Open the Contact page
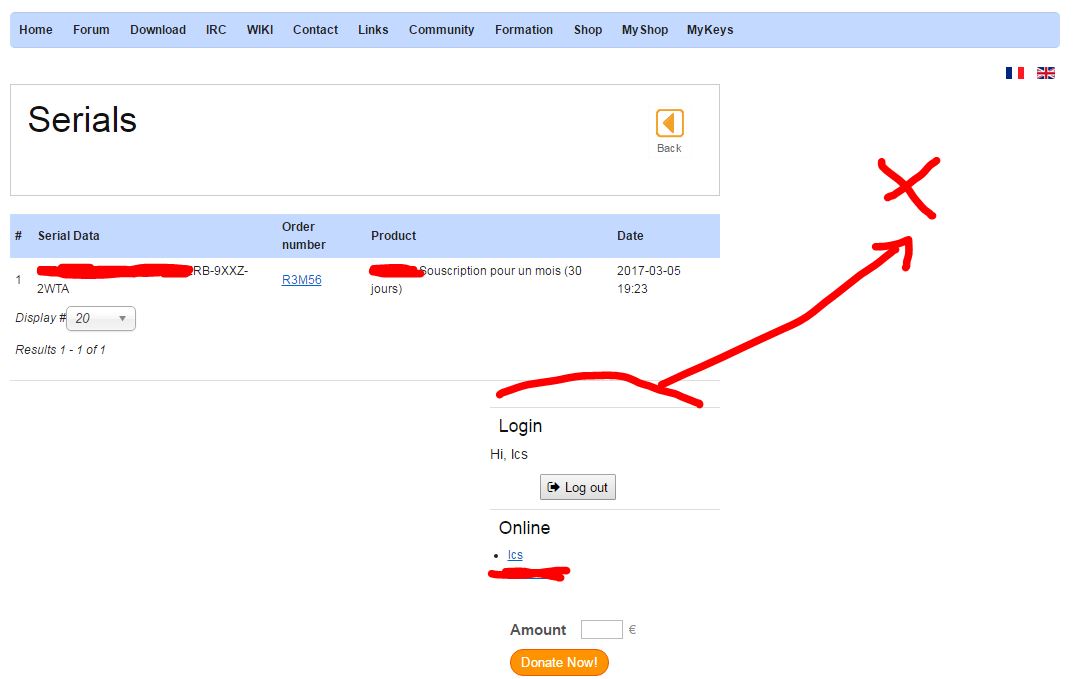The width and height of the screenshot is (1075, 679). (315, 29)
